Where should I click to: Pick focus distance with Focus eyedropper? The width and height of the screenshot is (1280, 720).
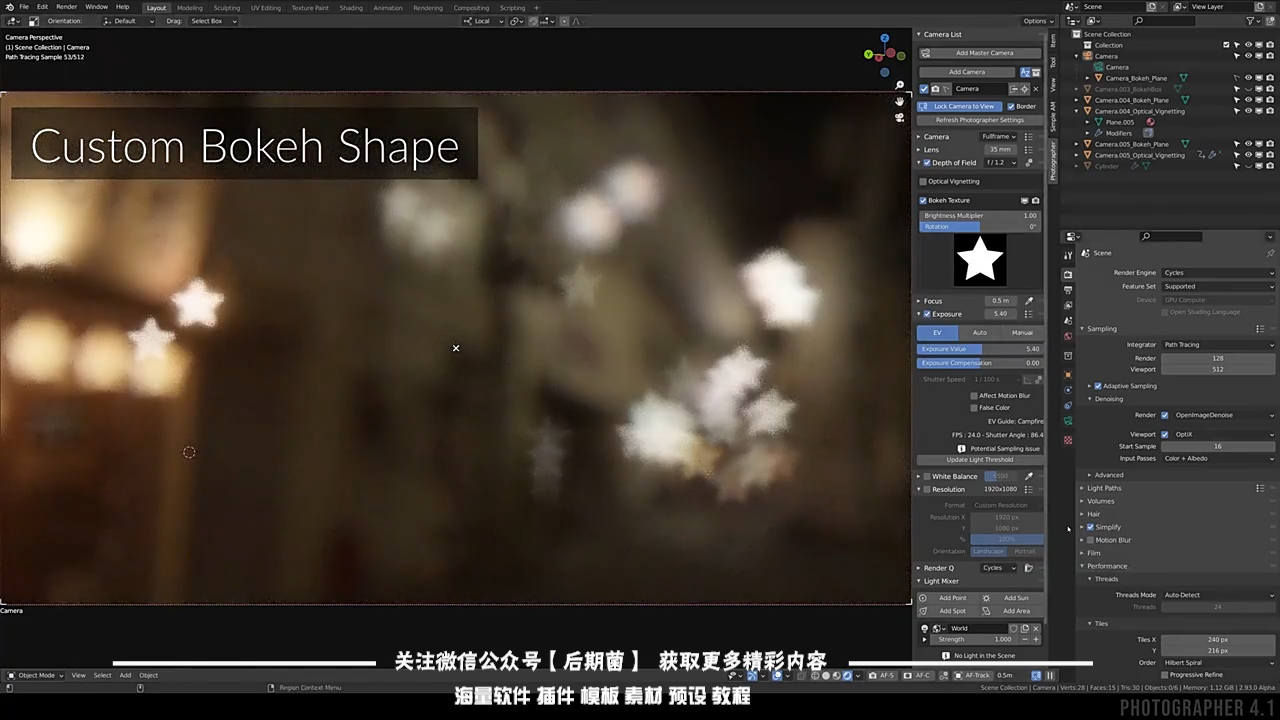pos(1029,301)
